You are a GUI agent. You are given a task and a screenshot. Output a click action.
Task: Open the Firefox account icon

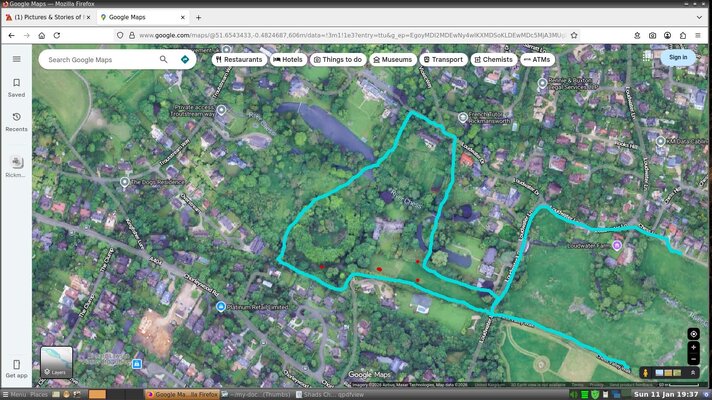pos(668,35)
